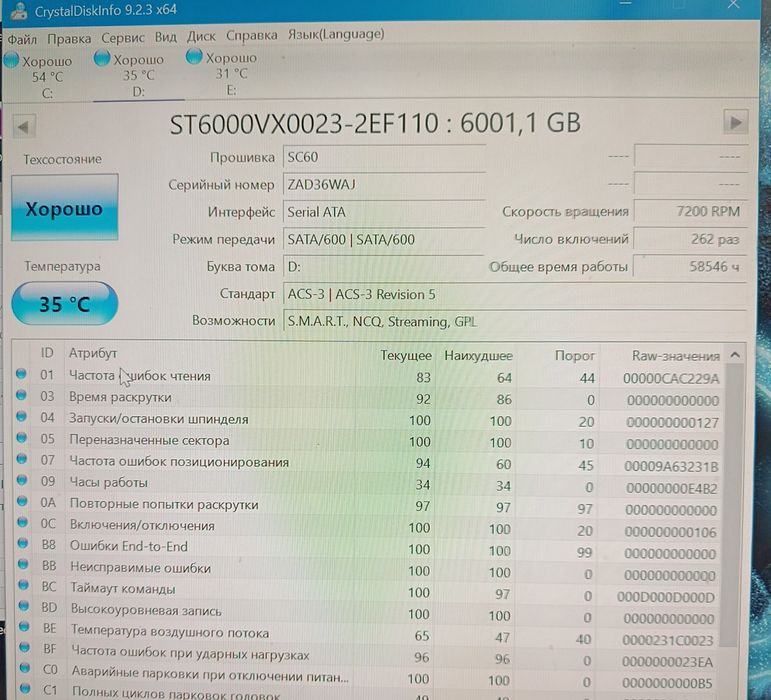Click the Хорошо health status button
The width and height of the screenshot is (771, 700).
click(64, 207)
